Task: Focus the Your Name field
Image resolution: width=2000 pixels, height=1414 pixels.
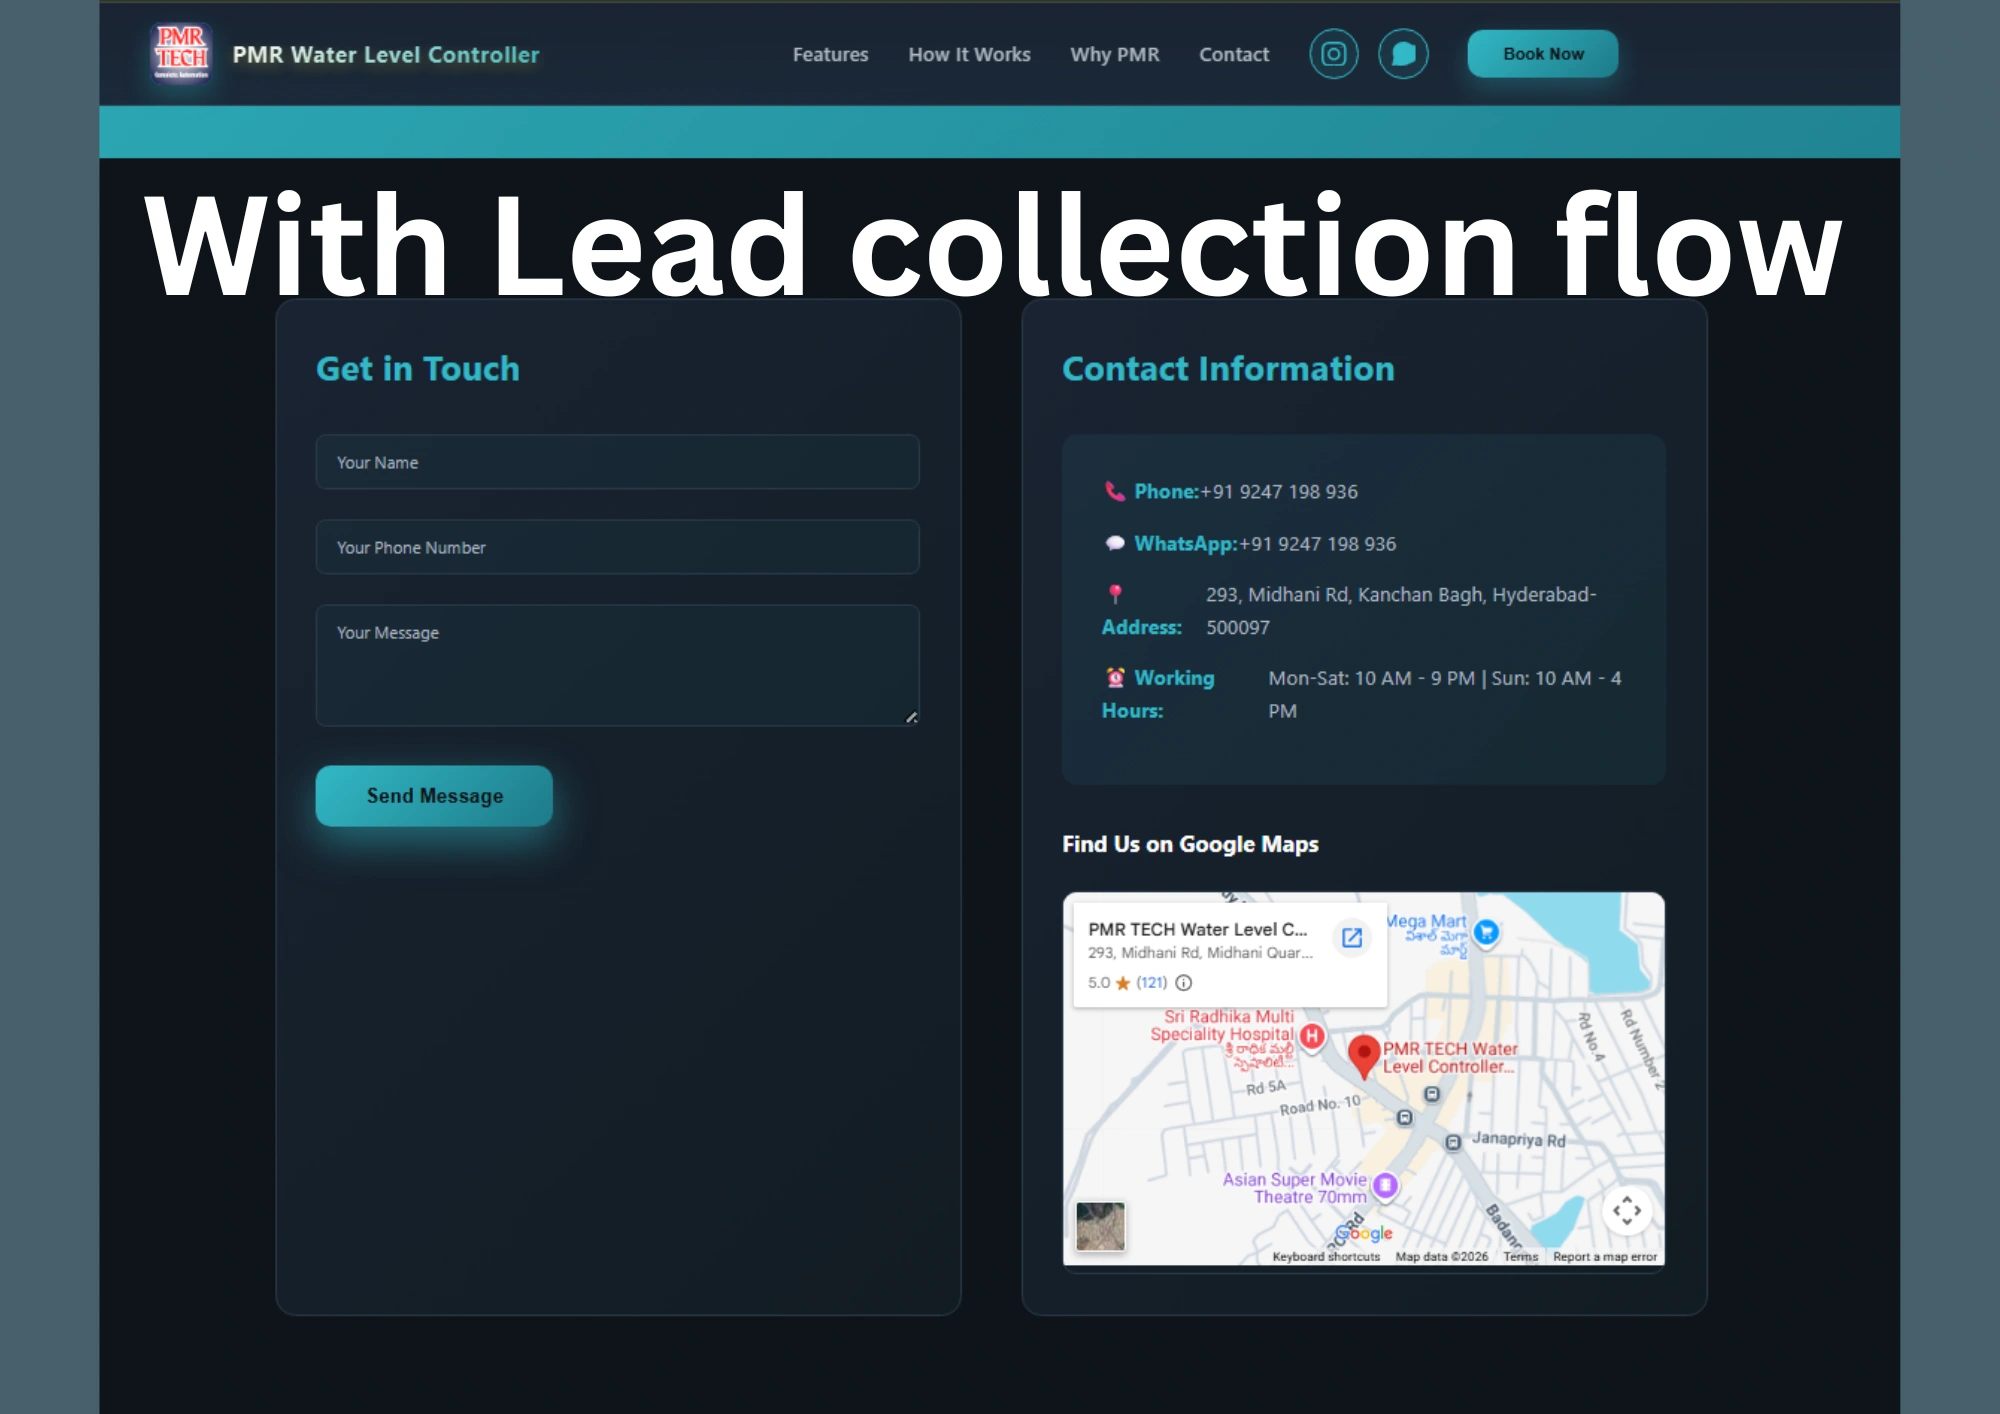Action: 617,462
